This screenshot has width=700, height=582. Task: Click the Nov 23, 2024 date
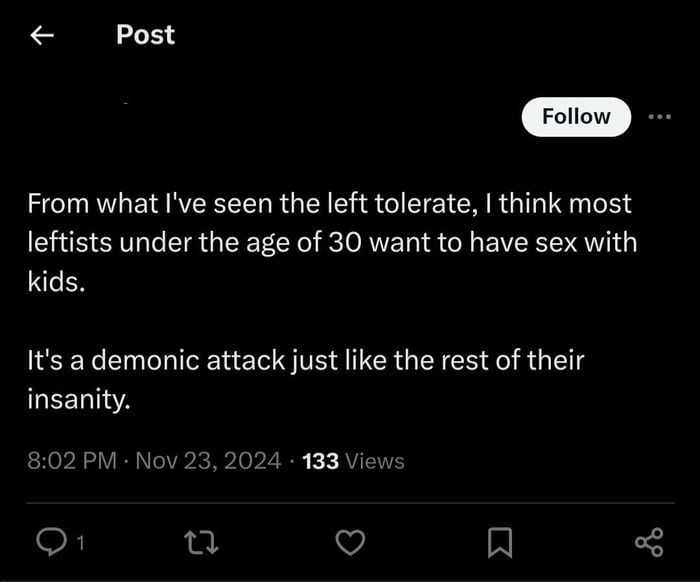pos(207,461)
